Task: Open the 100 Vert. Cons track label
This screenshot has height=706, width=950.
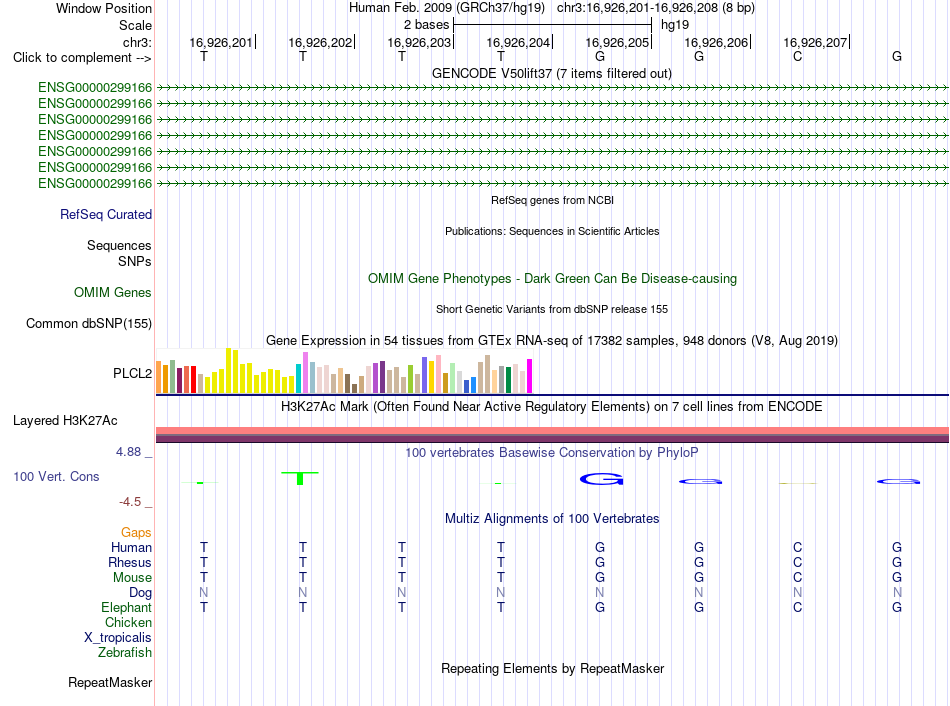Action: (56, 477)
